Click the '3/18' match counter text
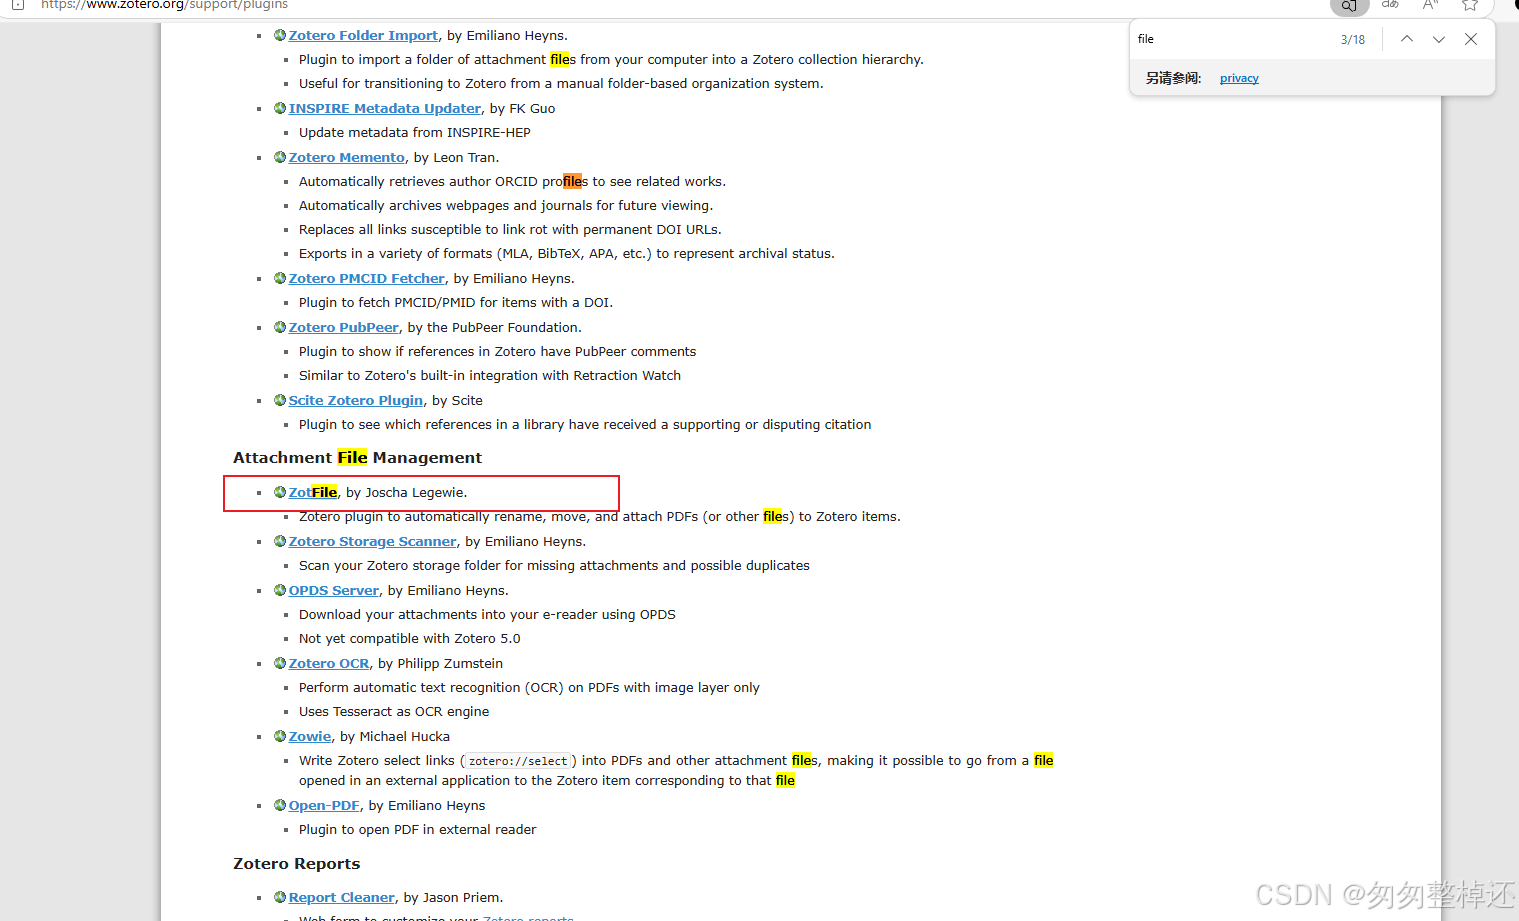 (x=1353, y=40)
